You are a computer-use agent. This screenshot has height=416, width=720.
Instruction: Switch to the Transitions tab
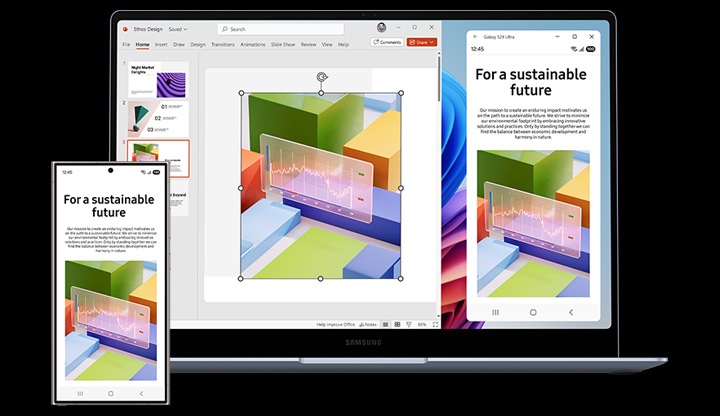tap(223, 44)
